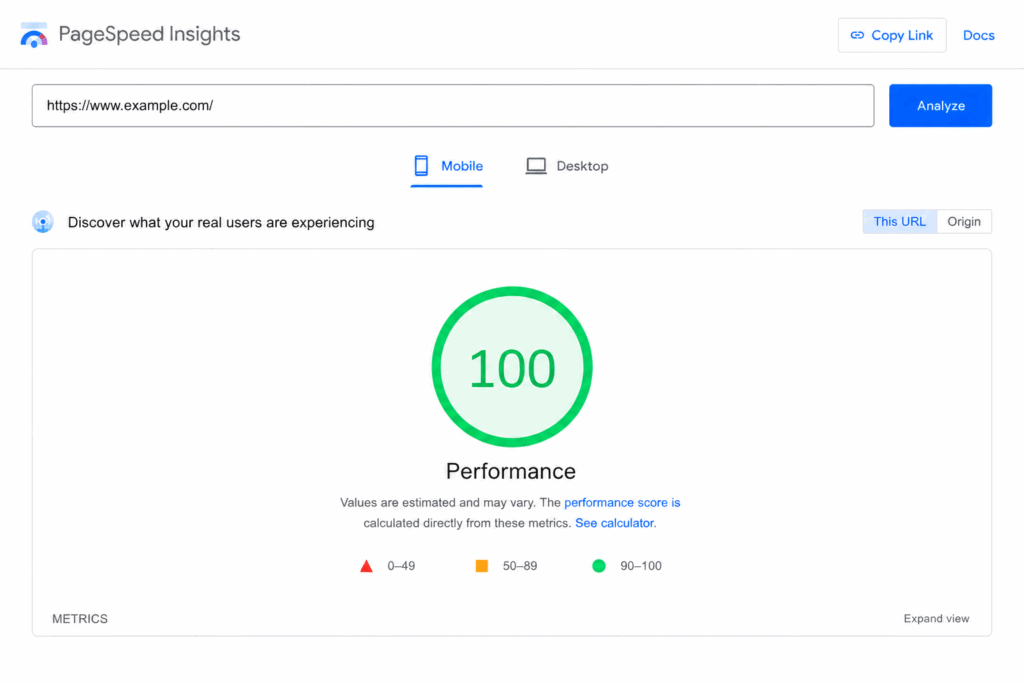Click the chain link icon in Copy Link
The height and width of the screenshot is (683, 1024).
(857, 35)
